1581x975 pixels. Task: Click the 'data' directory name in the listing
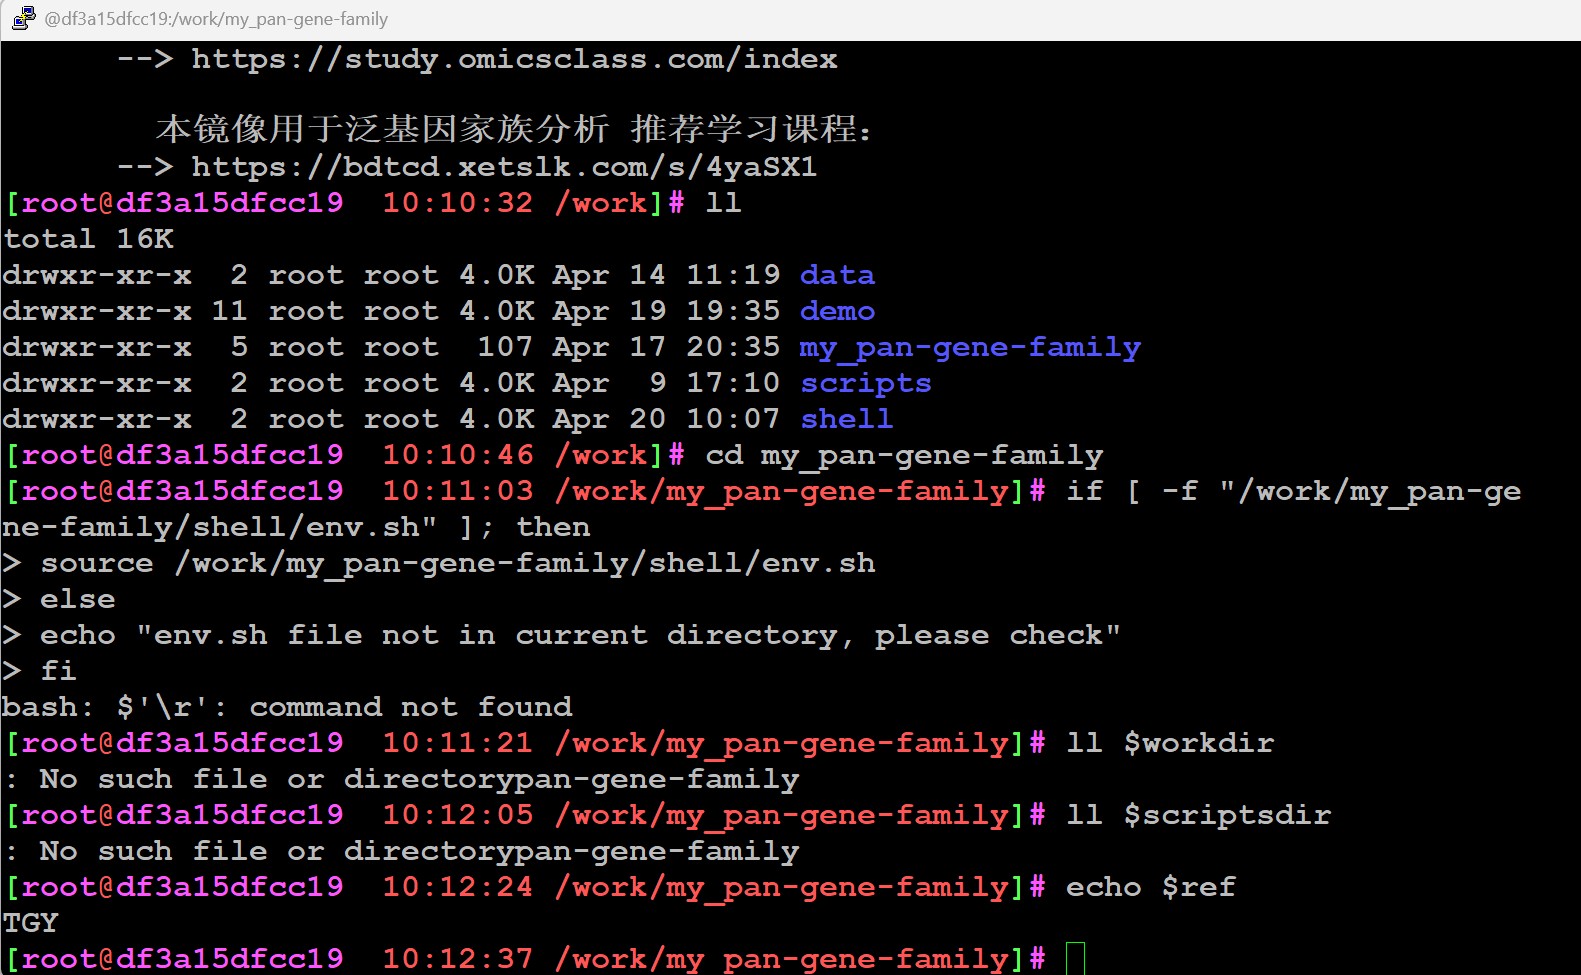837,275
